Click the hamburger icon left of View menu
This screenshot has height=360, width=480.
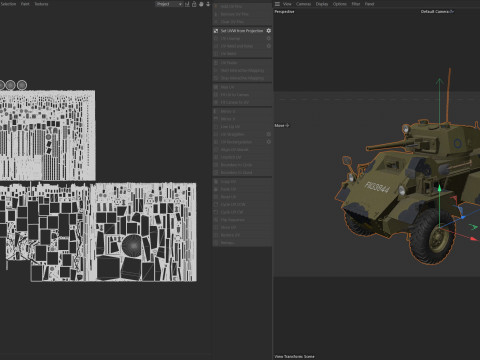[277, 4]
